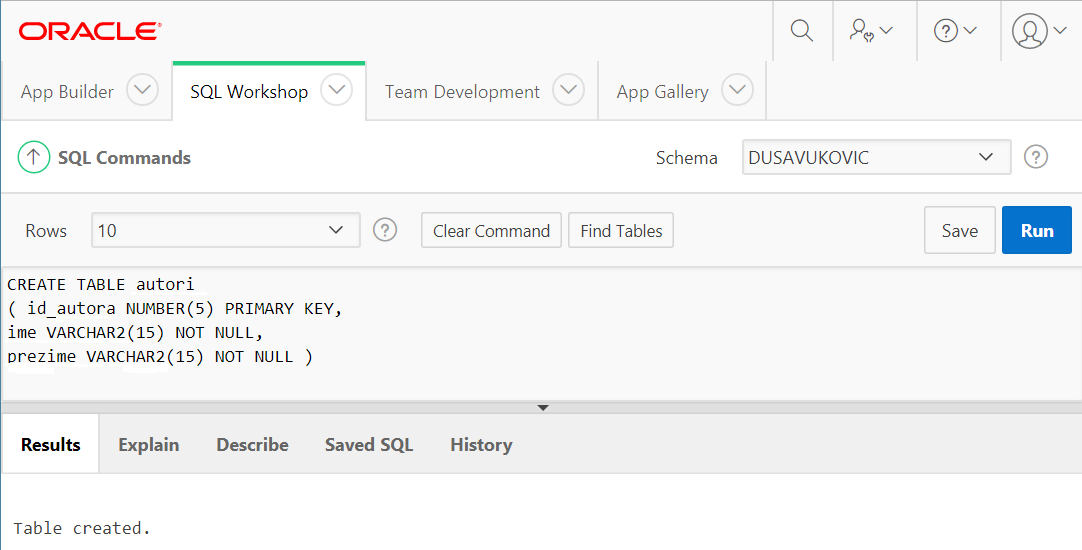The height and width of the screenshot is (550, 1082).
Task: Click the Schema label
Action: coord(687,158)
